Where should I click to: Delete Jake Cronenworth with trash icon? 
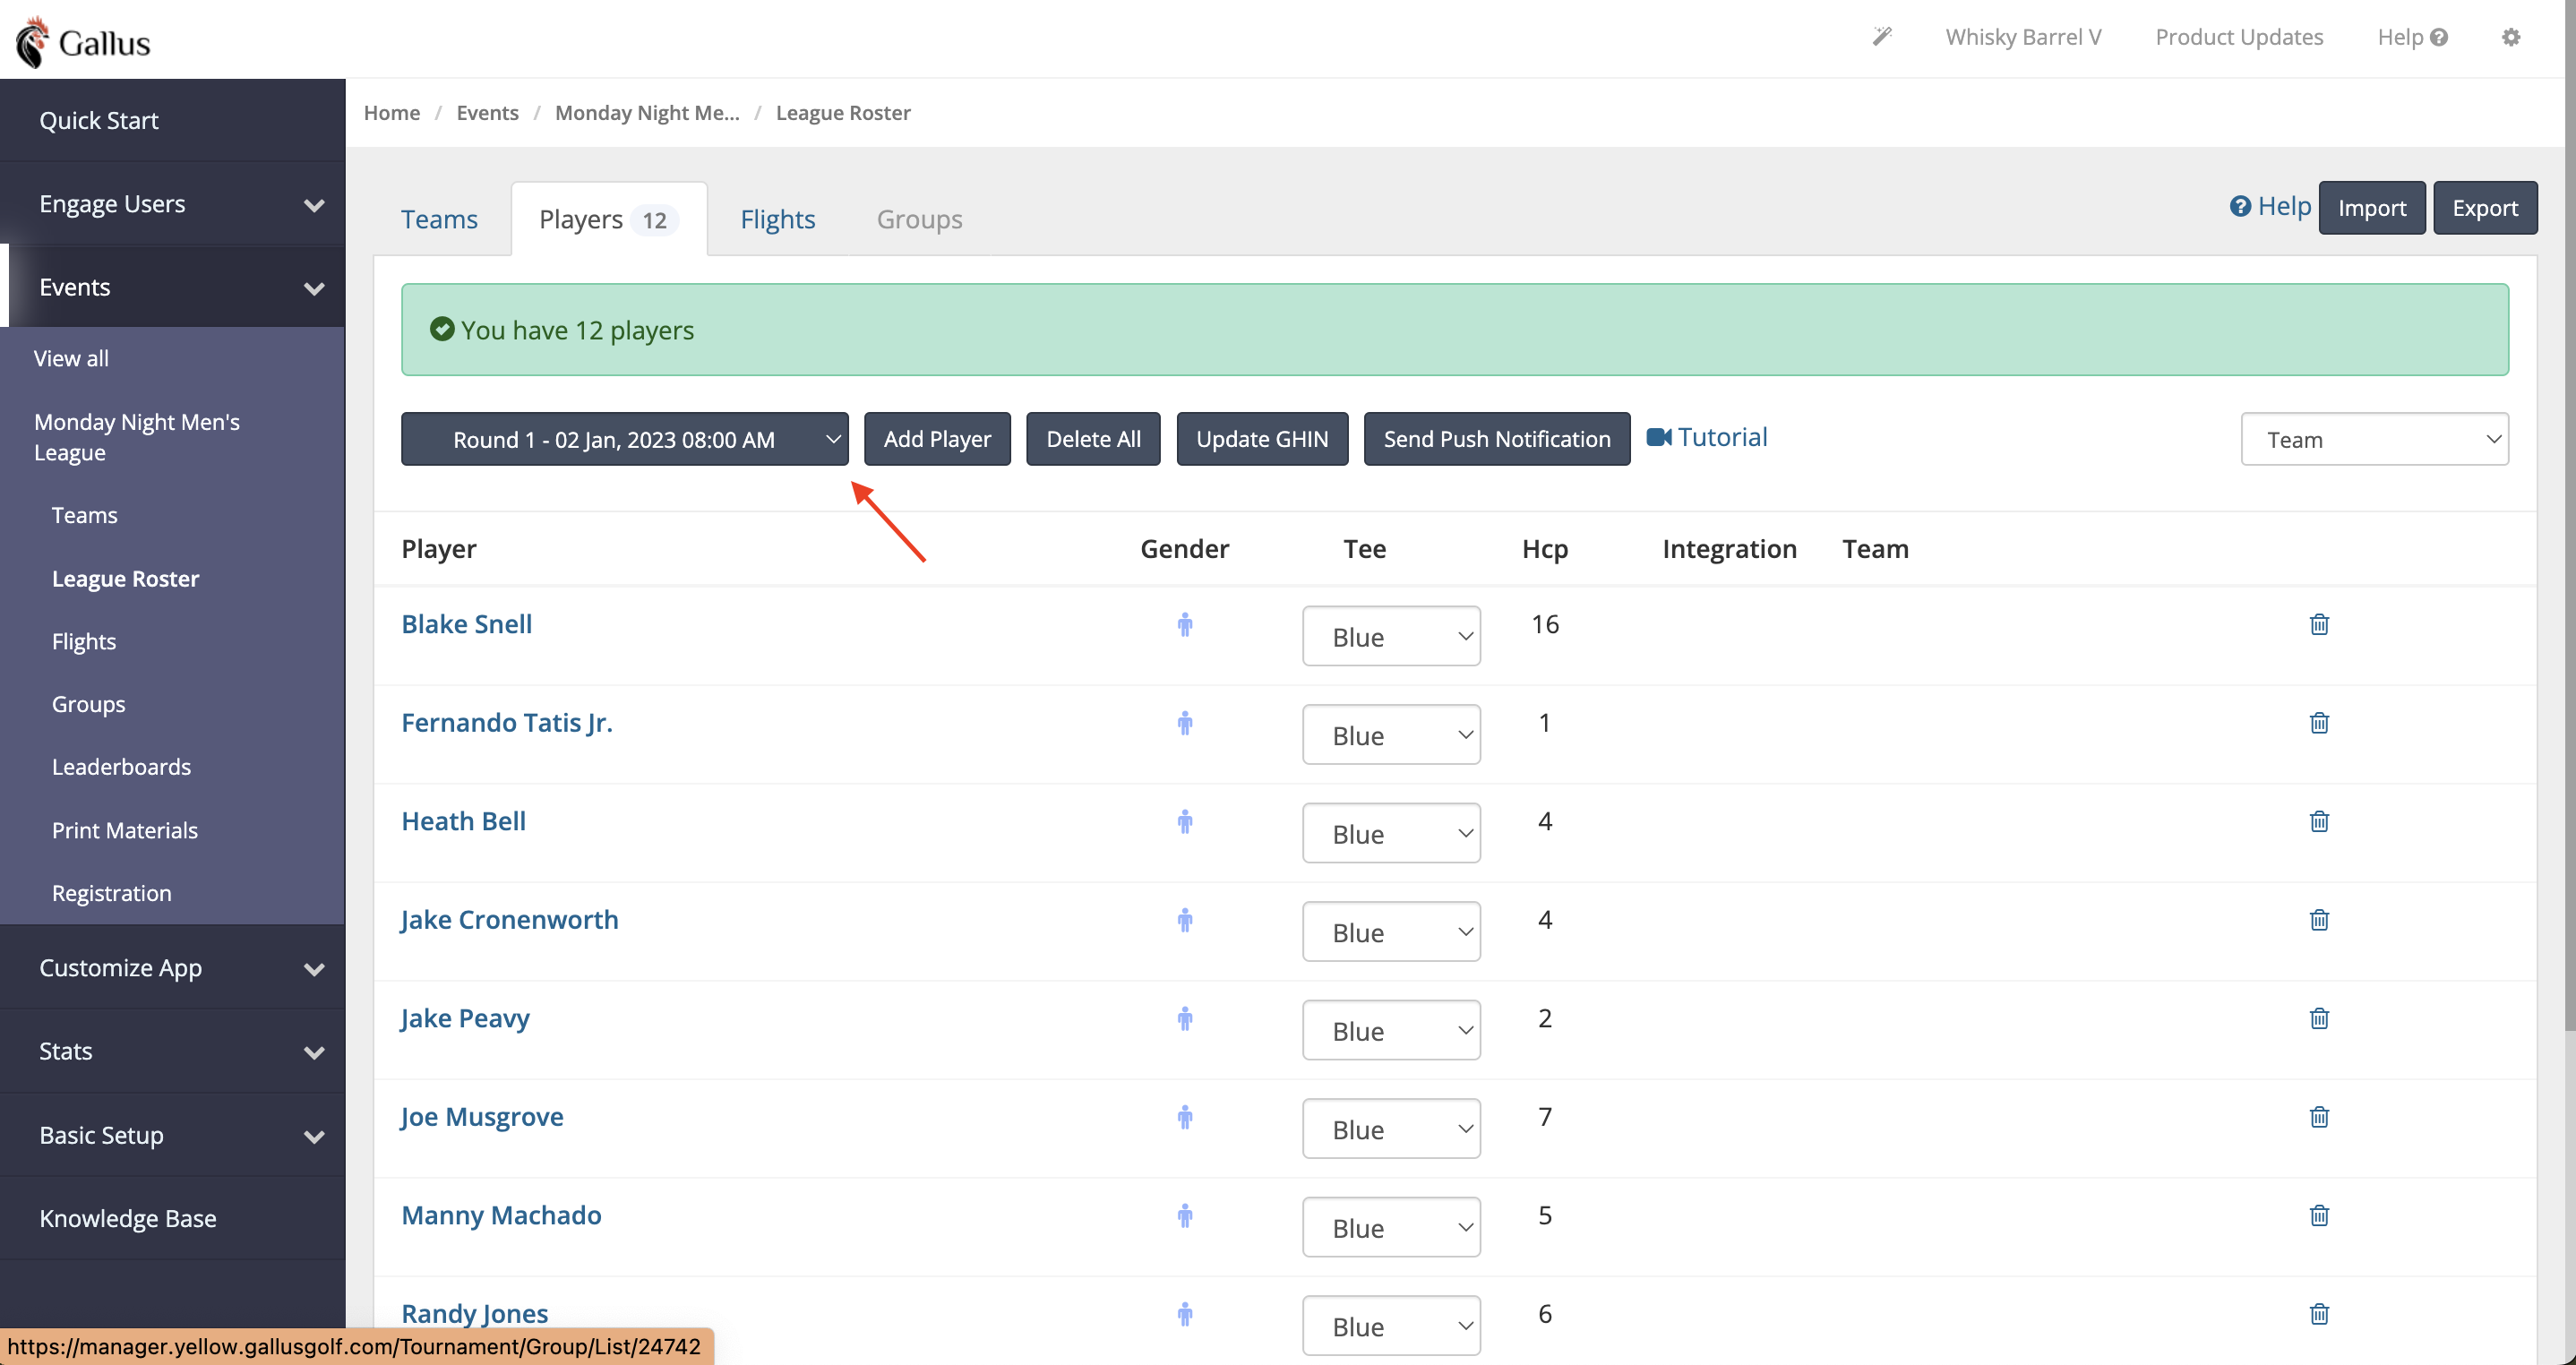[x=2319, y=920]
